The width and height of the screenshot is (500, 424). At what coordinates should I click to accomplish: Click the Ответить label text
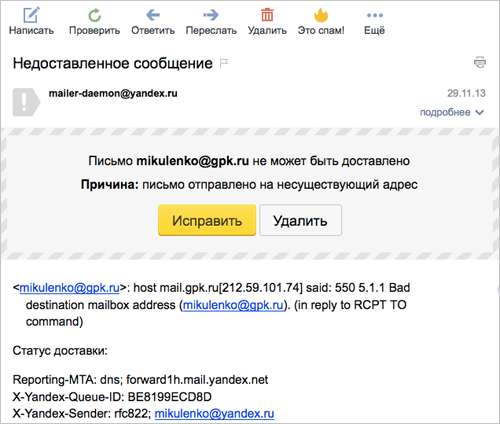coord(153,30)
